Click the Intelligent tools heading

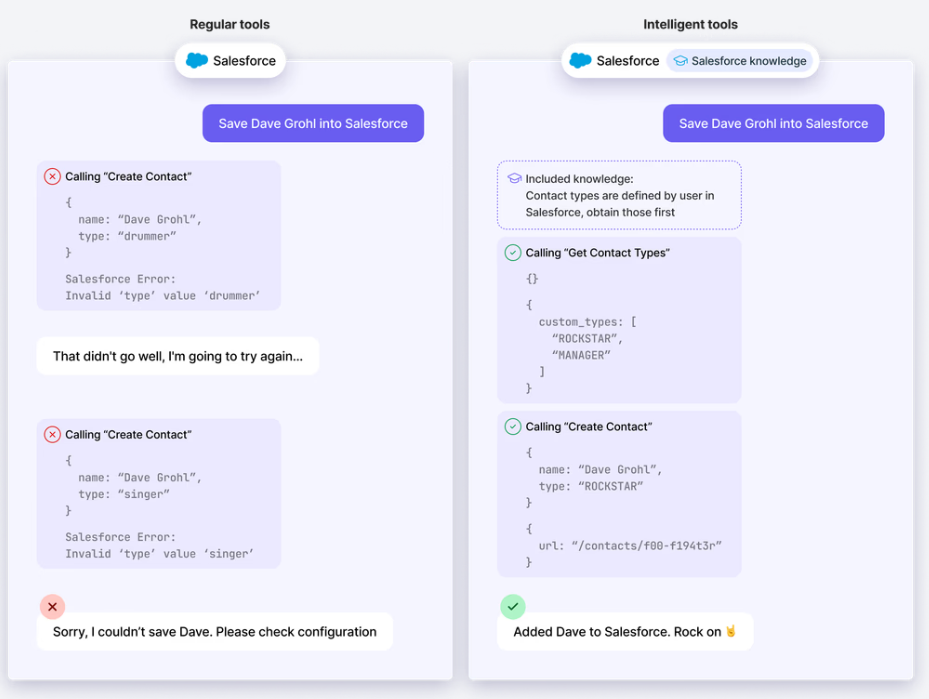[690, 24]
